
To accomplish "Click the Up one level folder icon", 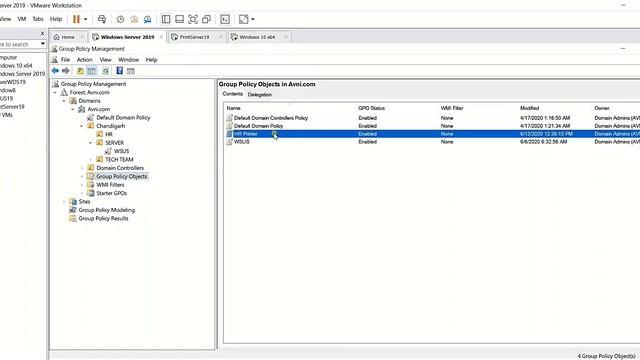I will pos(80,71).
